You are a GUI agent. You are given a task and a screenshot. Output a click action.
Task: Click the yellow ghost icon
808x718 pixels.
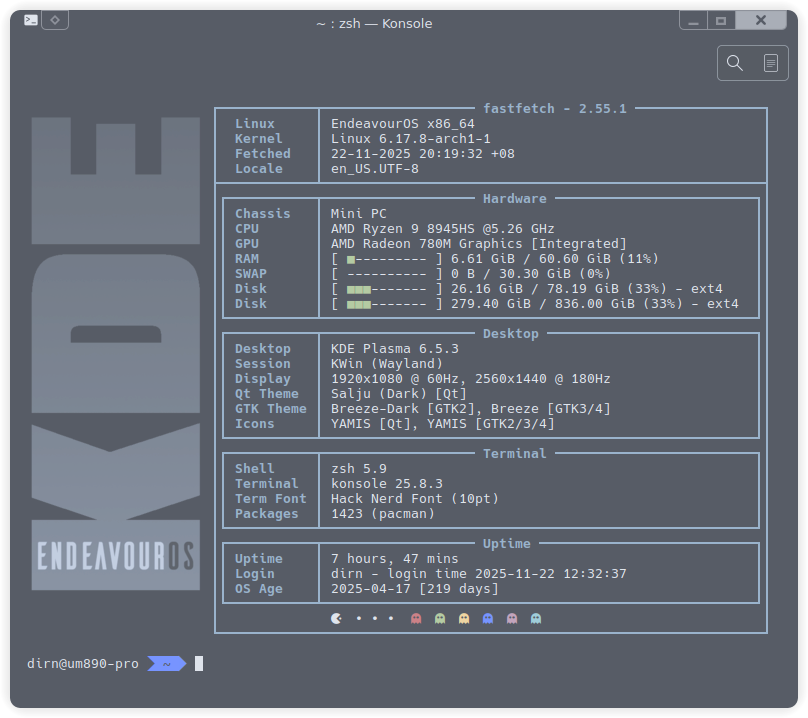[464, 618]
